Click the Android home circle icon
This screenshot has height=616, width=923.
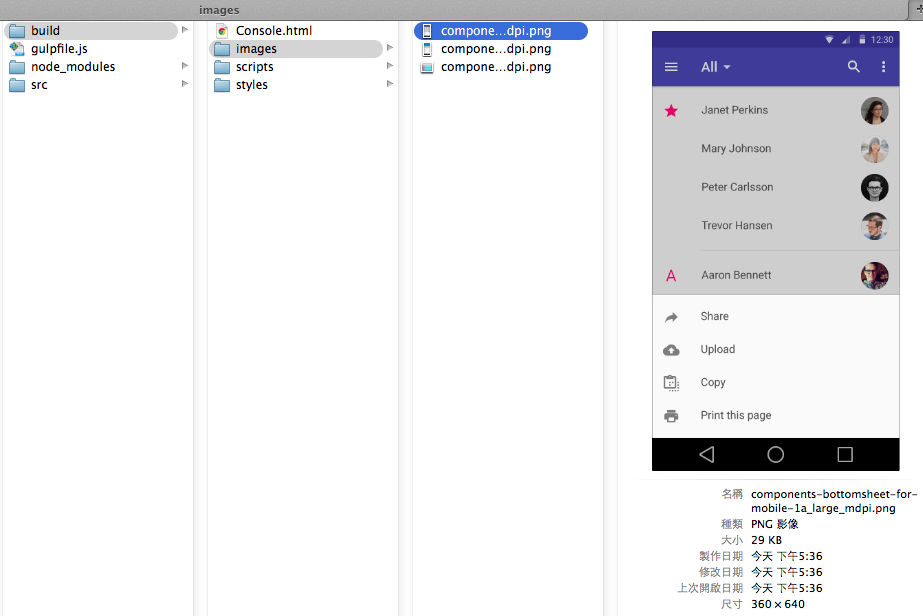pyautogui.click(x=775, y=455)
